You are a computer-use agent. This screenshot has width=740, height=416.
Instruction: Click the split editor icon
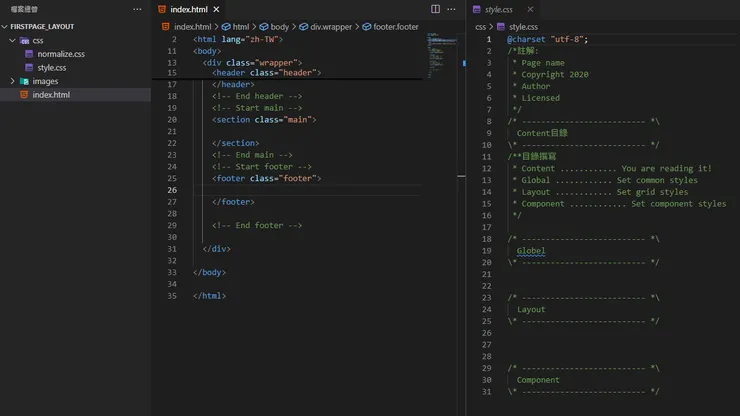tap(436, 9)
